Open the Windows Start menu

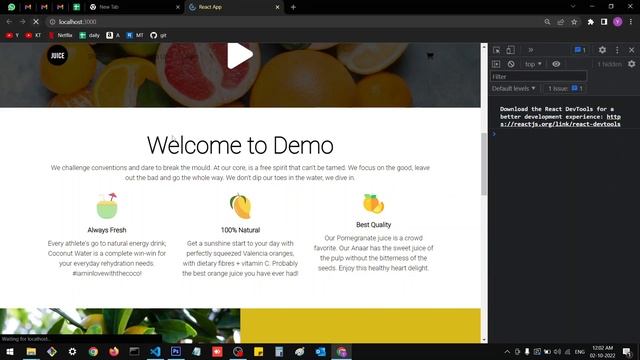tap(10, 351)
